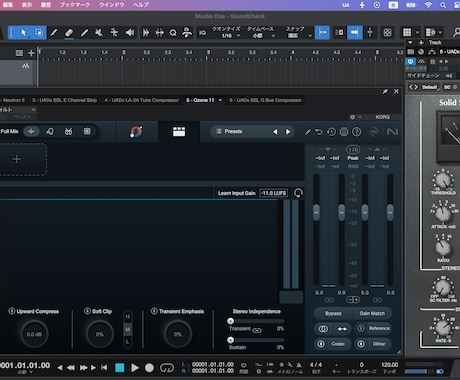Click the Gain Match button
The image size is (460, 380).
[372, 313]
